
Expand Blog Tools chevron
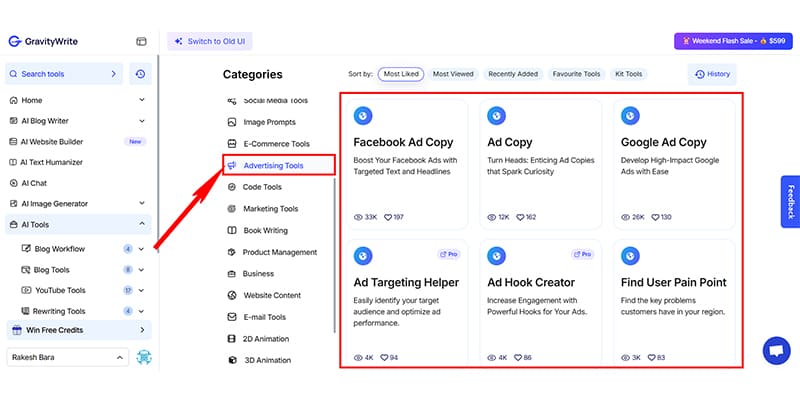pos(141,270)
